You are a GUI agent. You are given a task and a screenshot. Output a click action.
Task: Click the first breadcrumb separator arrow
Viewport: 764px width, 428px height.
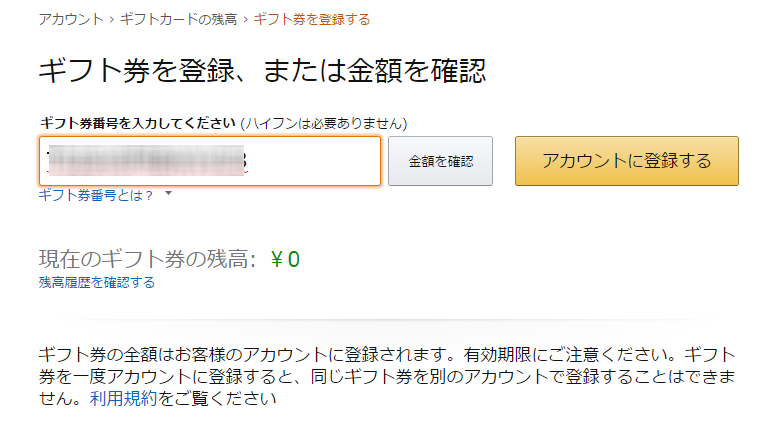(111, 18)
